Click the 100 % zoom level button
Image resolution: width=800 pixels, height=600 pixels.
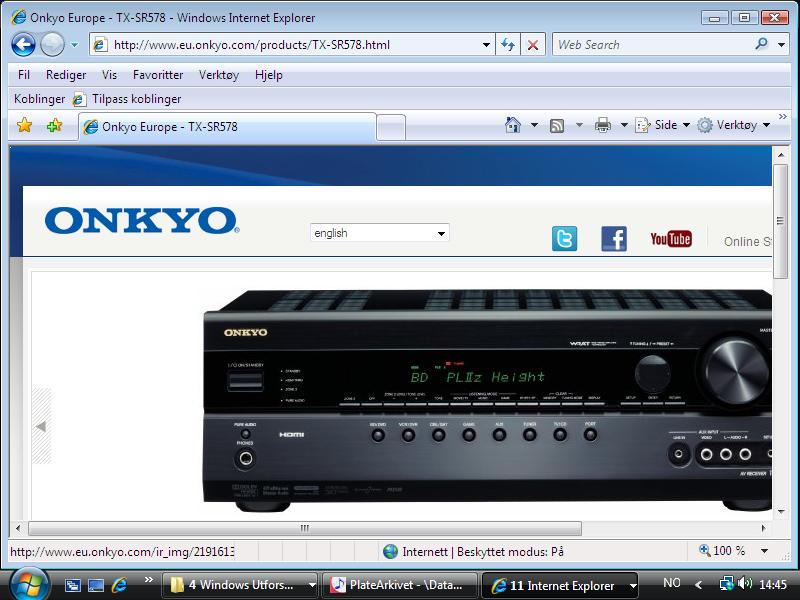[x=722, y=551]
